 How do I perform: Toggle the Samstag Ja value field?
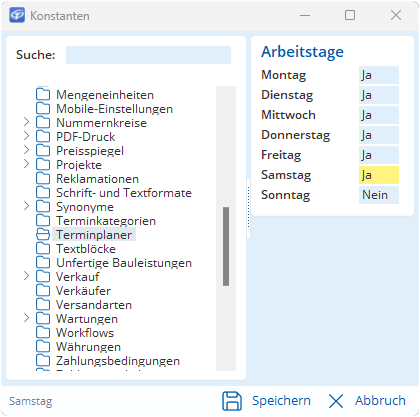379,175
